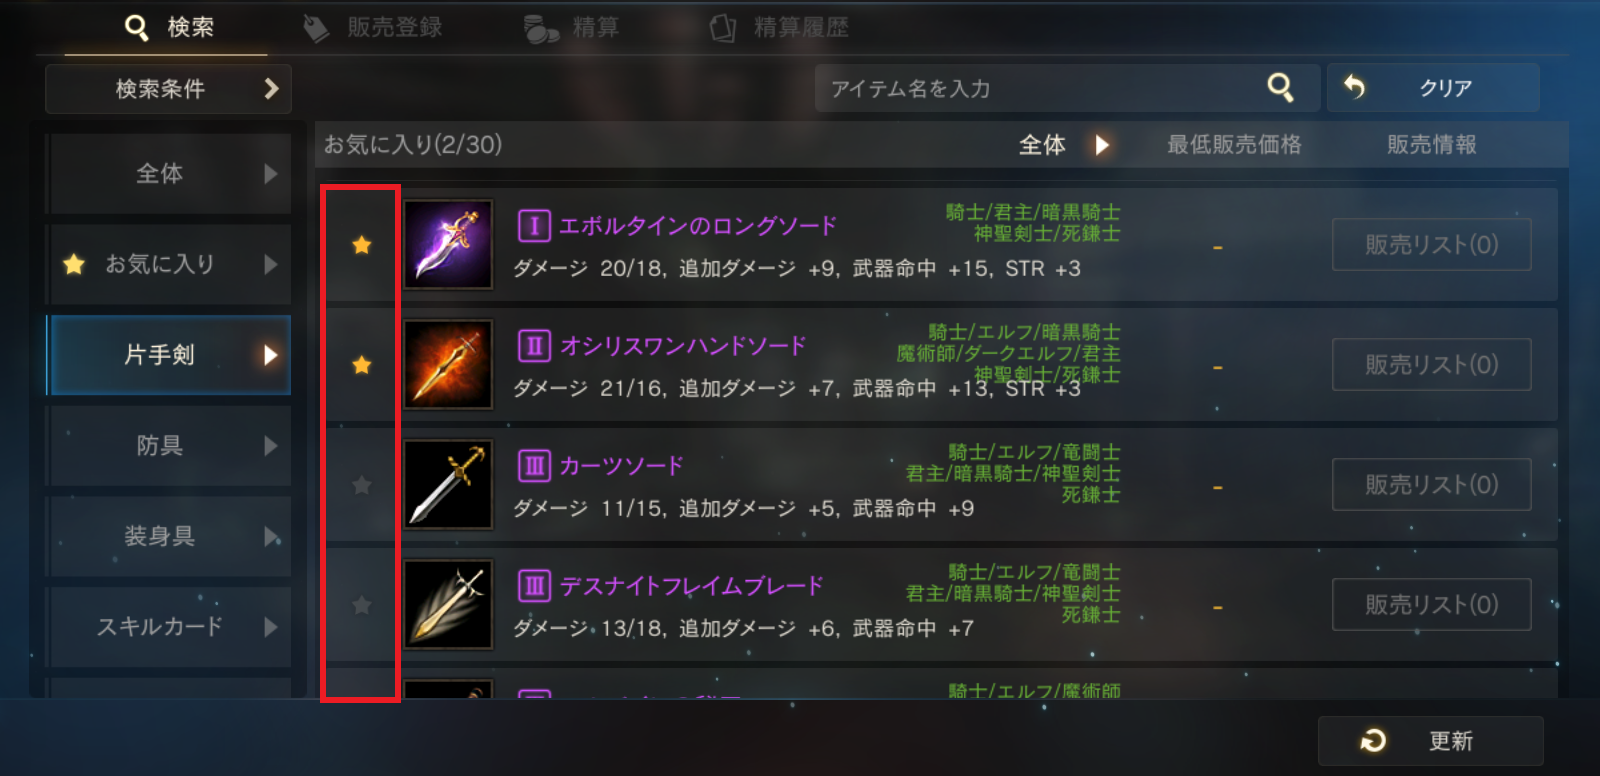Click the grade I badge on エボルタイン
Image resolution: width=1600 pixels, height=776 pixels.
pyautogui.click(x=534, y=226)
